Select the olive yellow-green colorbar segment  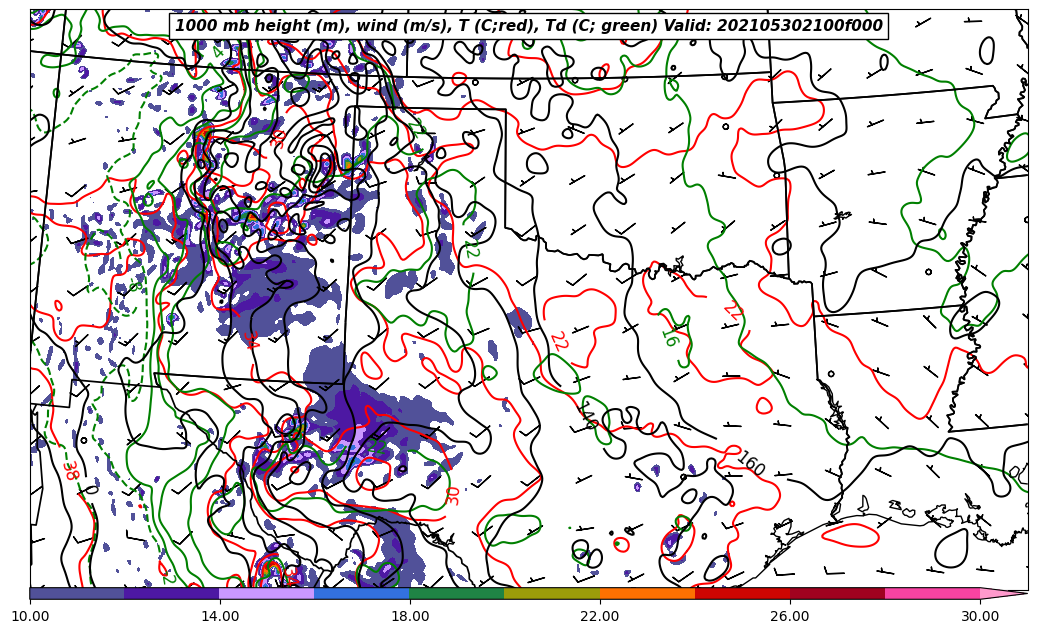pos(552,593)
